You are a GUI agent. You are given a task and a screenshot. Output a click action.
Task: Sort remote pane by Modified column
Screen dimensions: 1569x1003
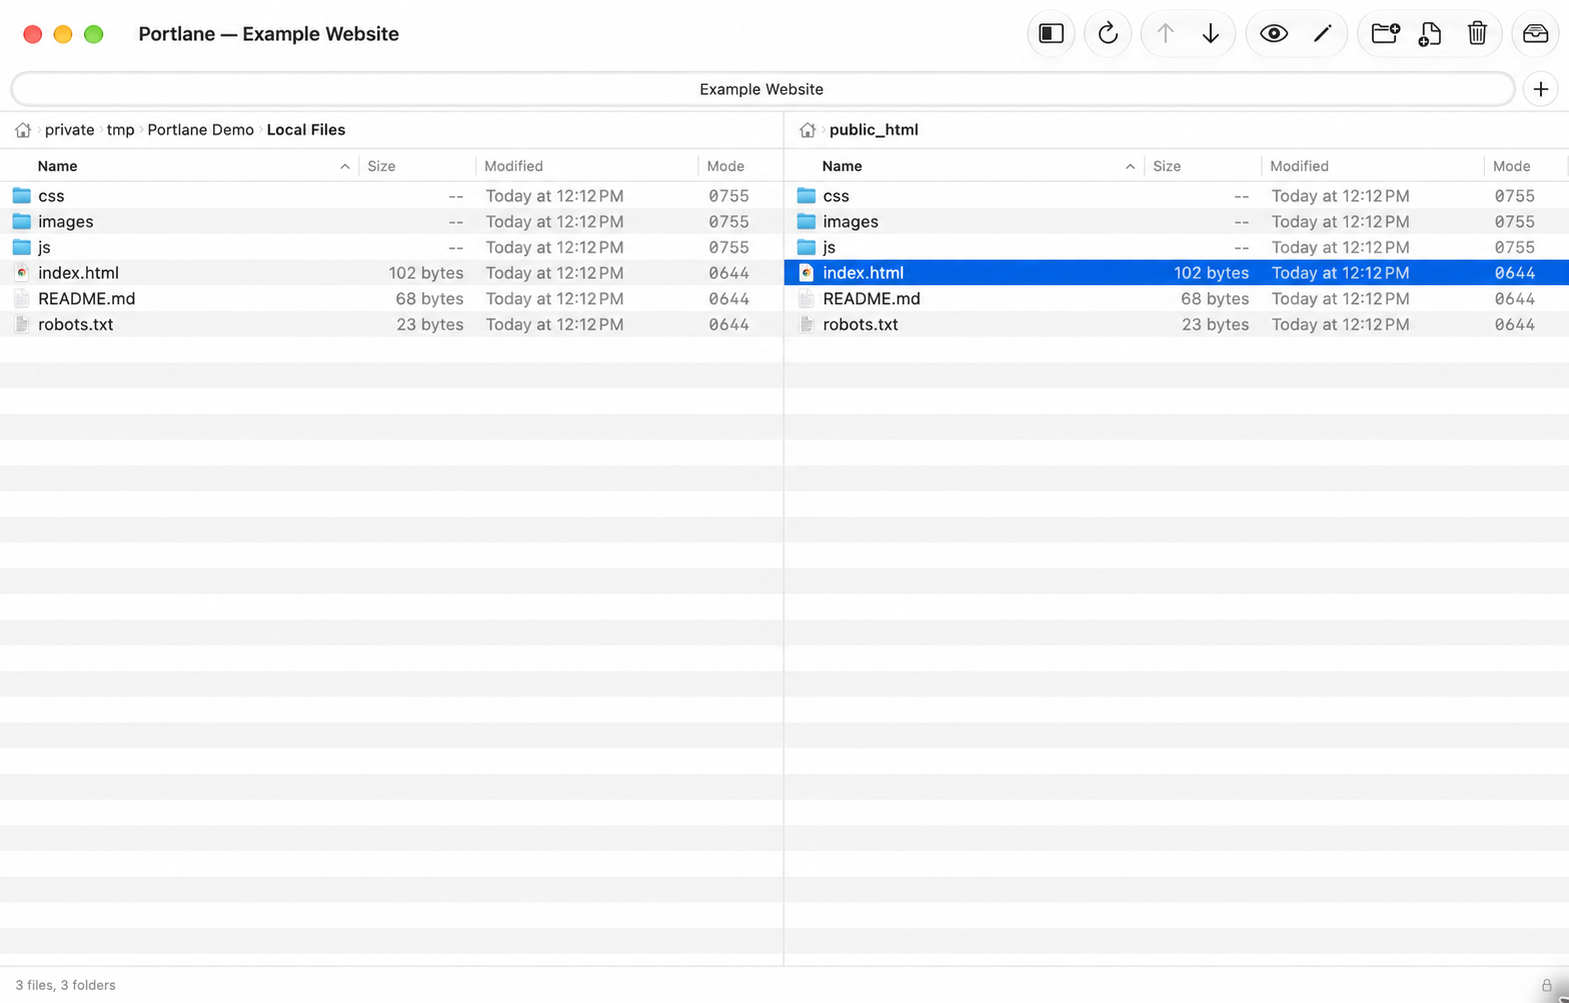[x=1373, y=166]
